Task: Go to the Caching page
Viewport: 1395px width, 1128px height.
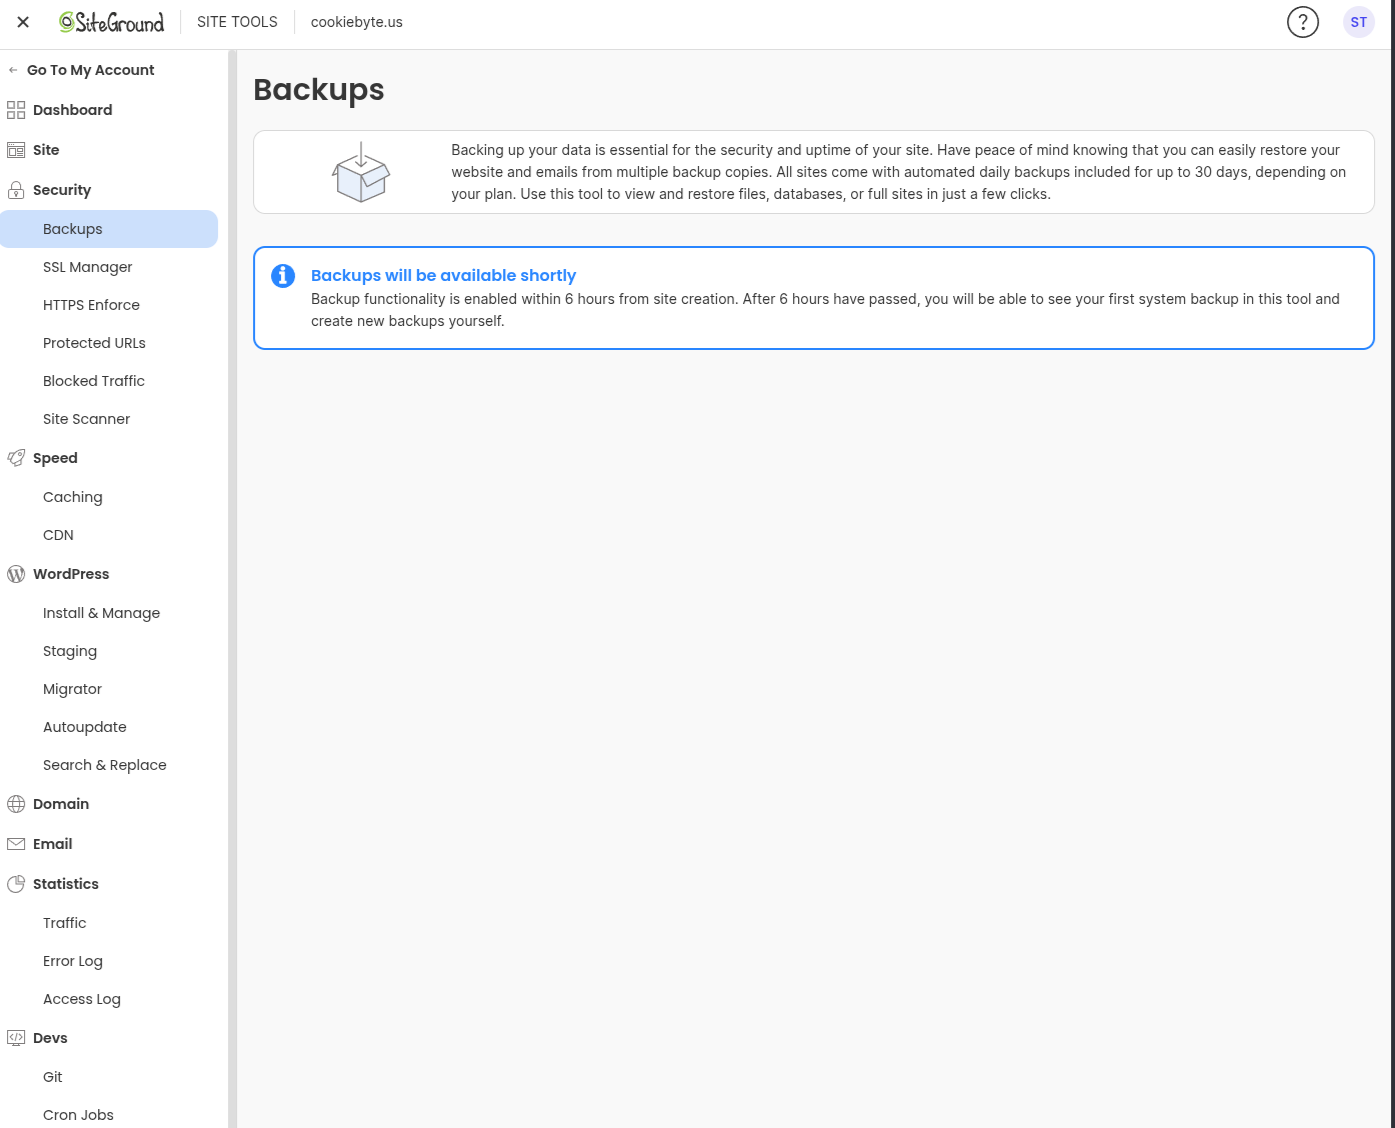Action: [x=73, y=497]
